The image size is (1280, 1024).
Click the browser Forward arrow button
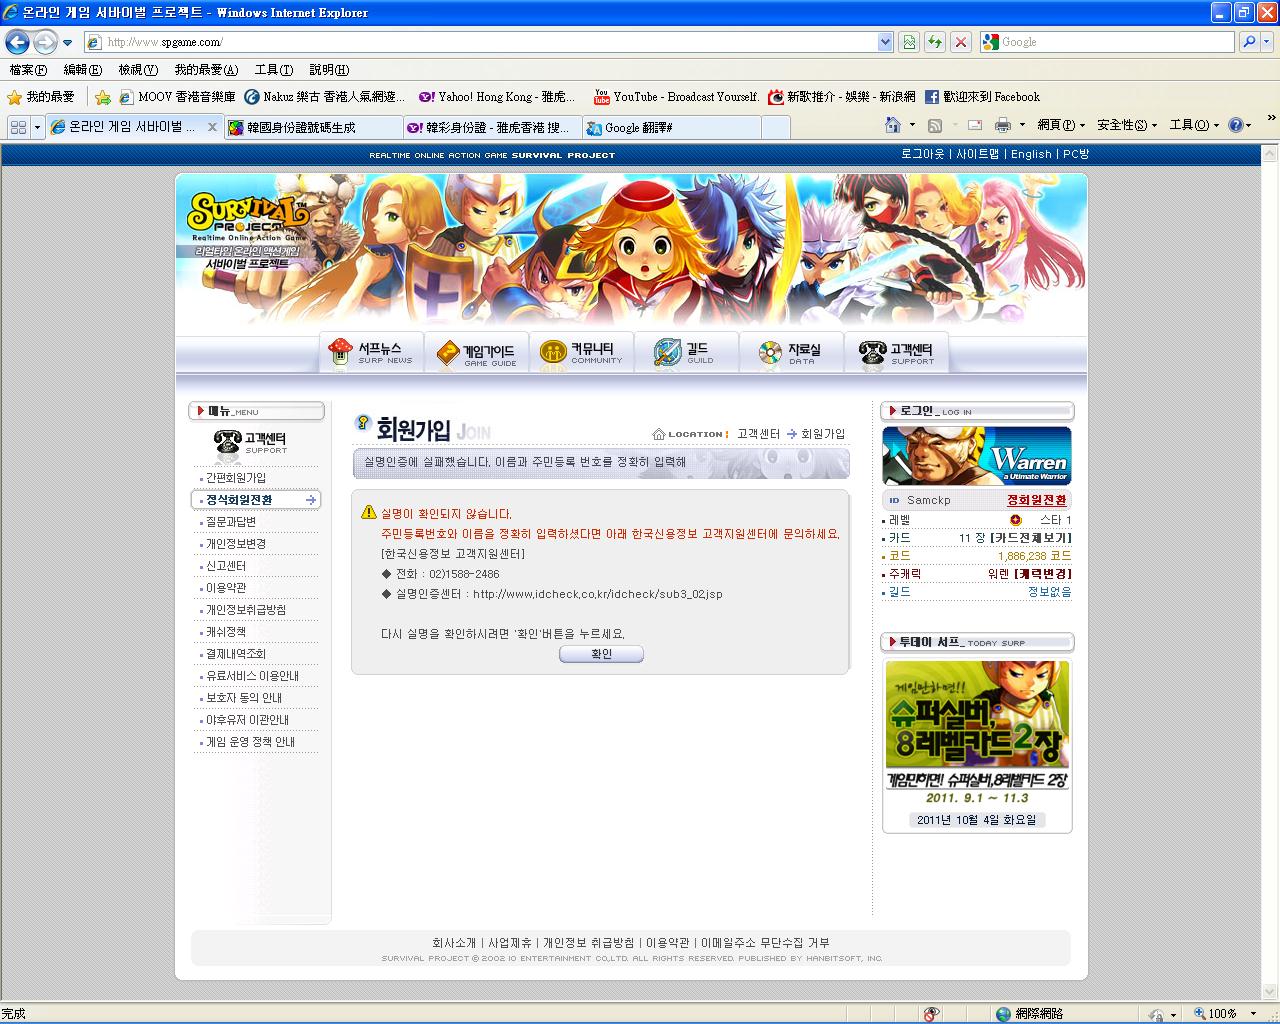45,42
